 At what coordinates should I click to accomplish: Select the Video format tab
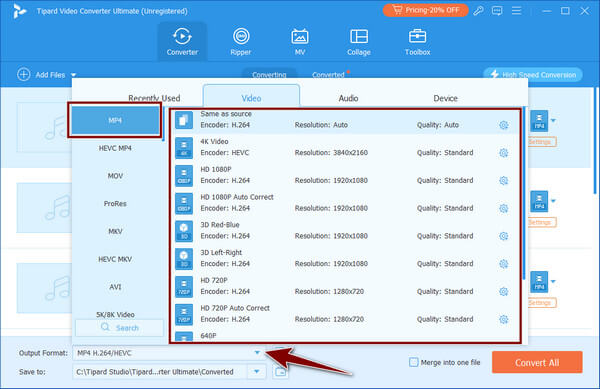coord(251,97)
